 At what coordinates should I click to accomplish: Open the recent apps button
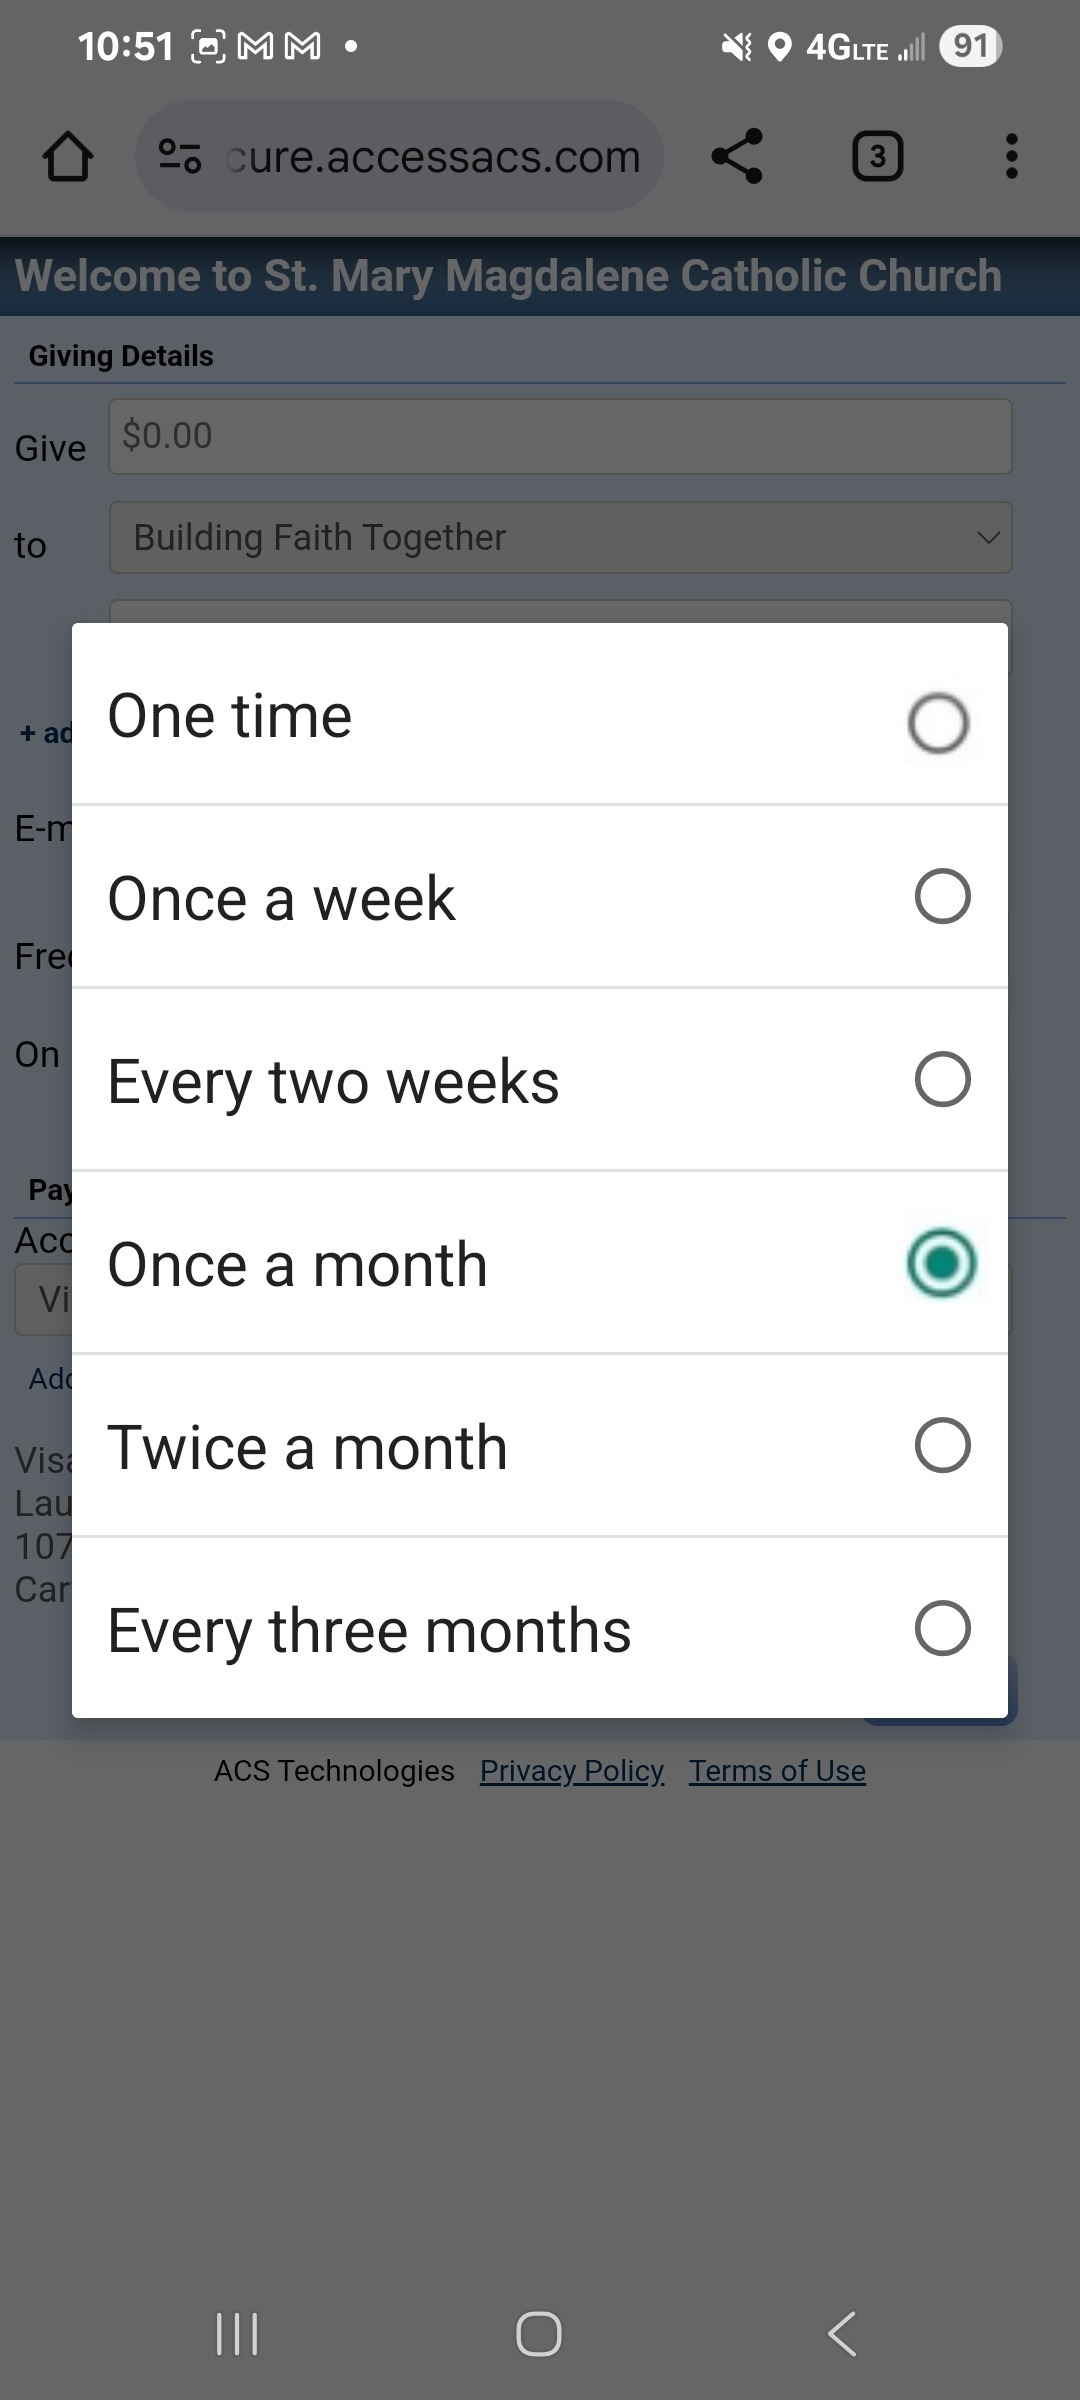tap(237, 2334)
